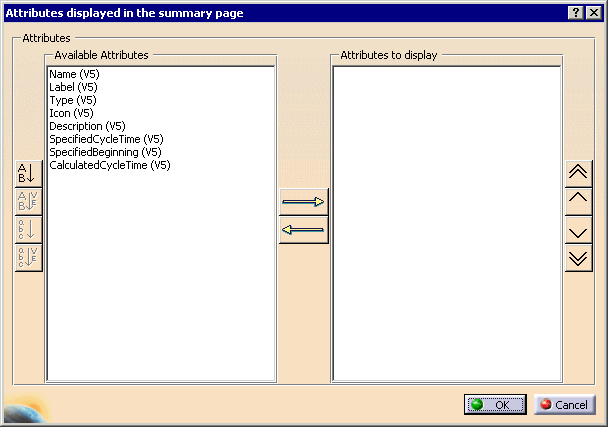Highlight SpecifiedCycleTime (V5) in the list

click(x=105, y=140)
